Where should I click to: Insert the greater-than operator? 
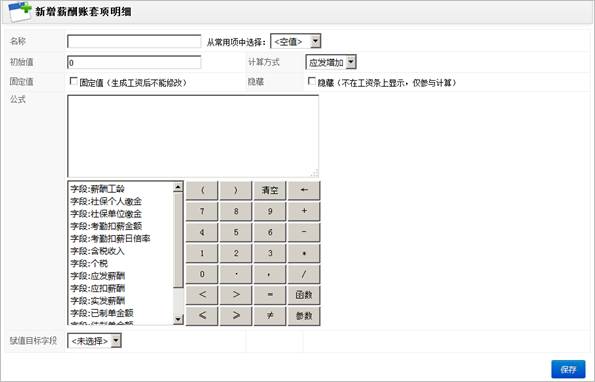[x=236, y=295]
